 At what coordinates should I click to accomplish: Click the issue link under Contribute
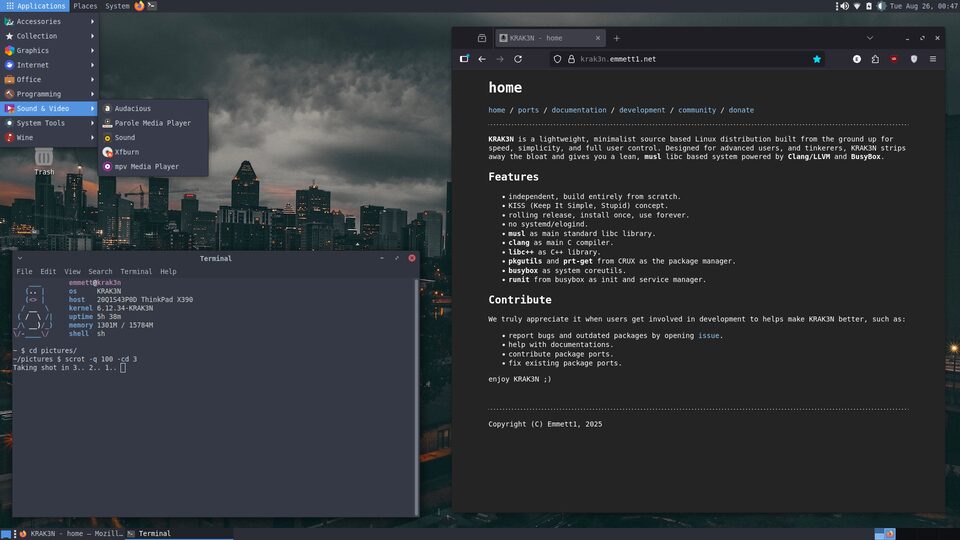click(x=708, y=336)
